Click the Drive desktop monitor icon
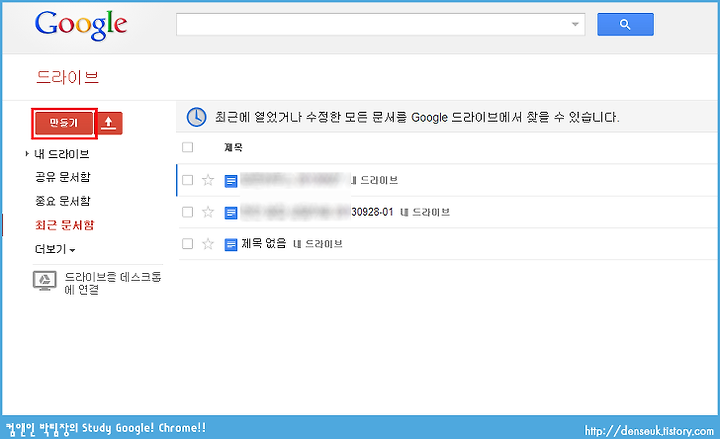 click(45, 281)
